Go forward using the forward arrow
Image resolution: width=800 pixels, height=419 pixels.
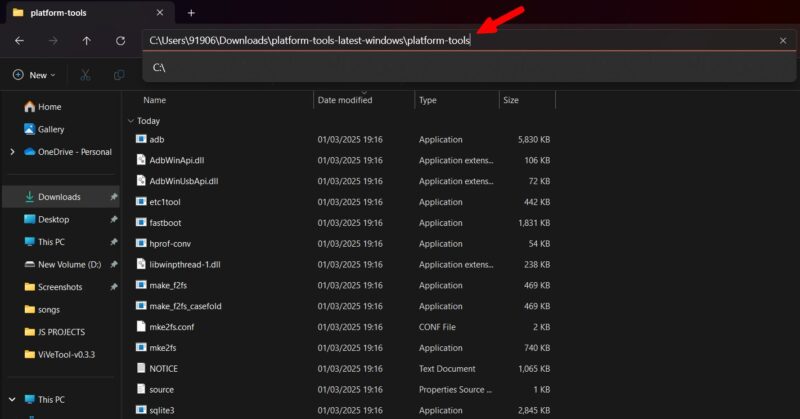coord(53,41)
